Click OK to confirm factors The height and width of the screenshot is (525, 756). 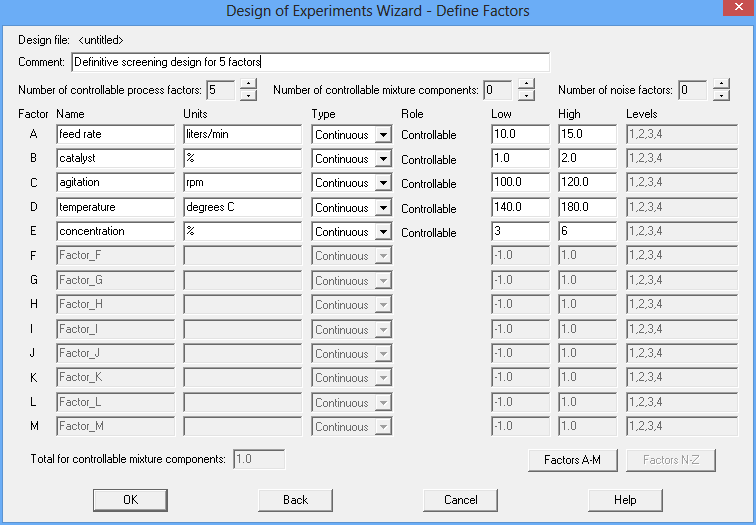[130, 500]
